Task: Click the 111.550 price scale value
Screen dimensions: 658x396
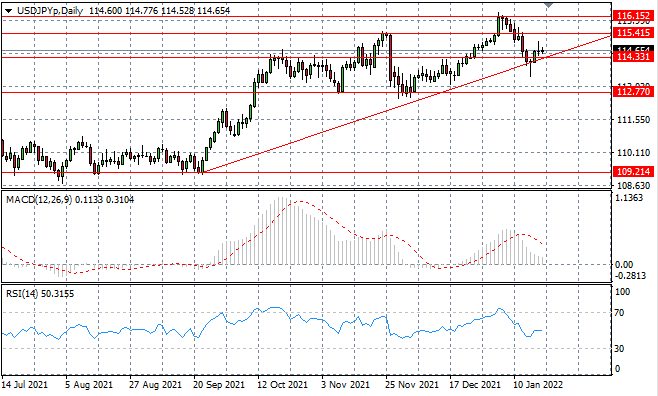Action: point(633,120)
